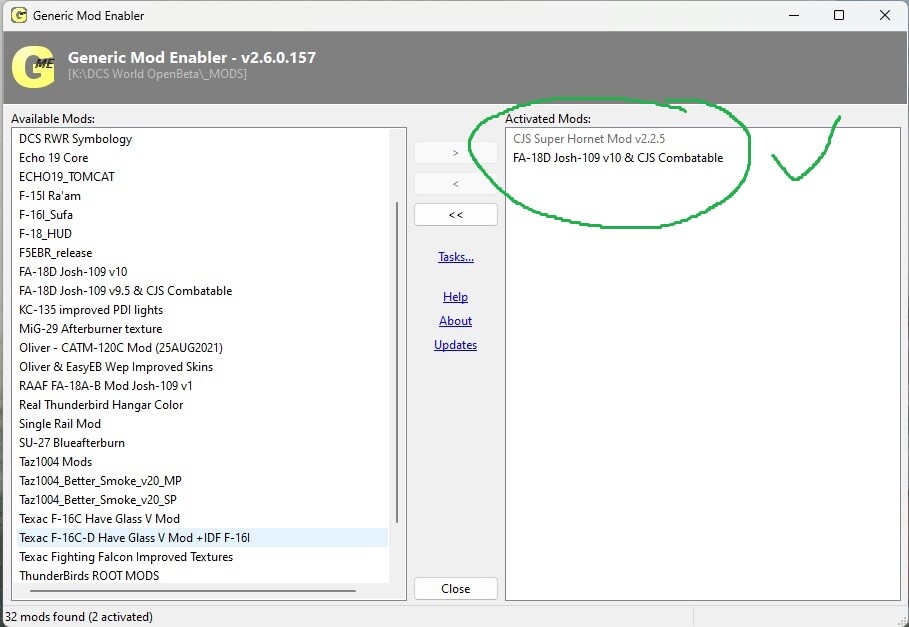The width and height of the screenshot is (909, 627).
Task: Click the disable mod < button
Action: (456, 184)
